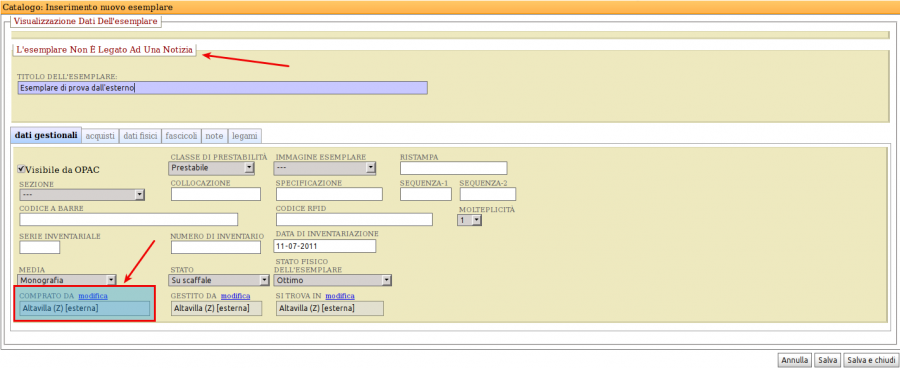The height and width of the screenshot is (368, 900).
Task: Switch to the acquisti tab
Action: click(100, 136)
